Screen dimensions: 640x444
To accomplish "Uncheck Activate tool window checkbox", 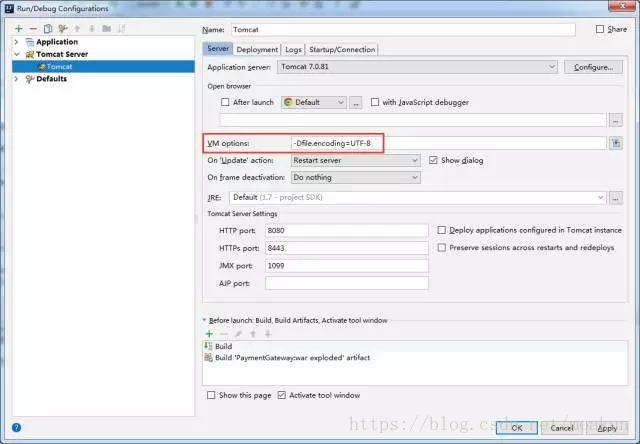I will click(x=281, y=395).
